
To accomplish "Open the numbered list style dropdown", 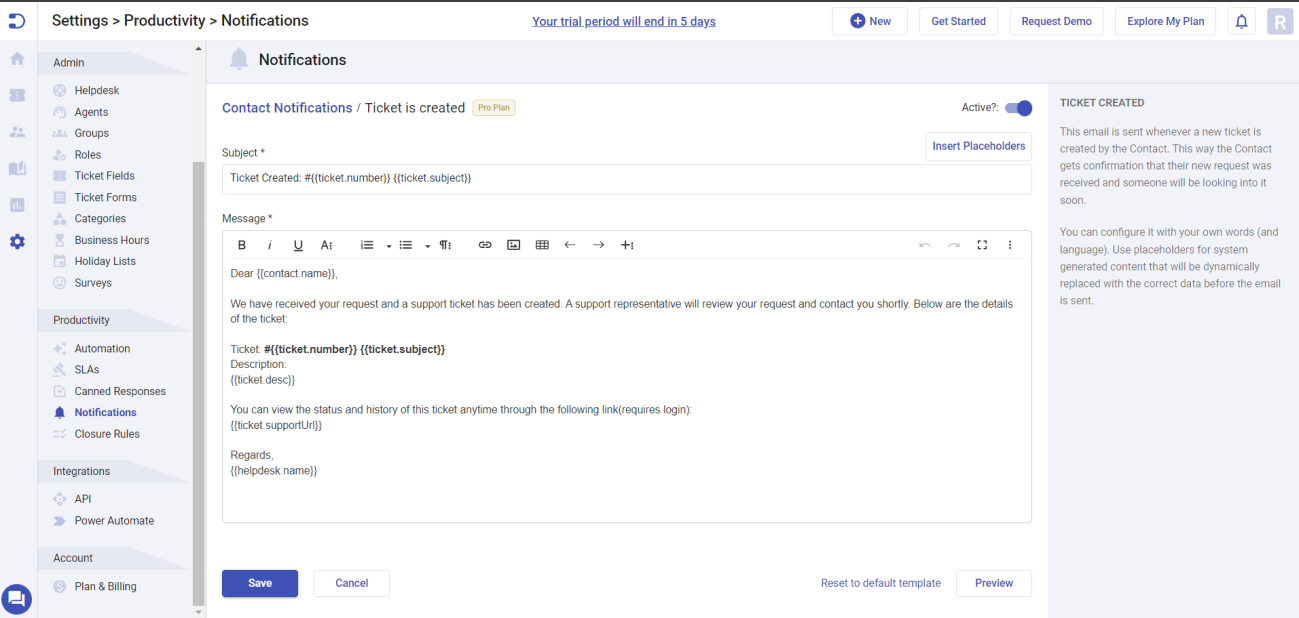I will 389,244.
